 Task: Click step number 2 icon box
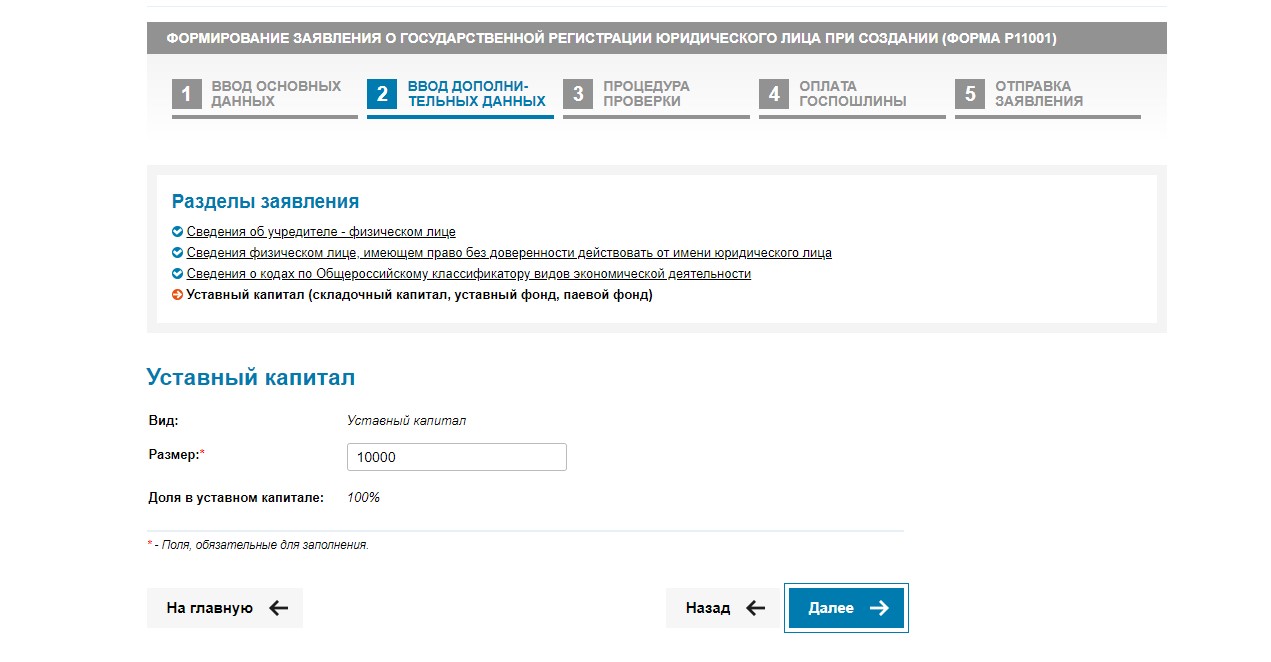(382, 94)
